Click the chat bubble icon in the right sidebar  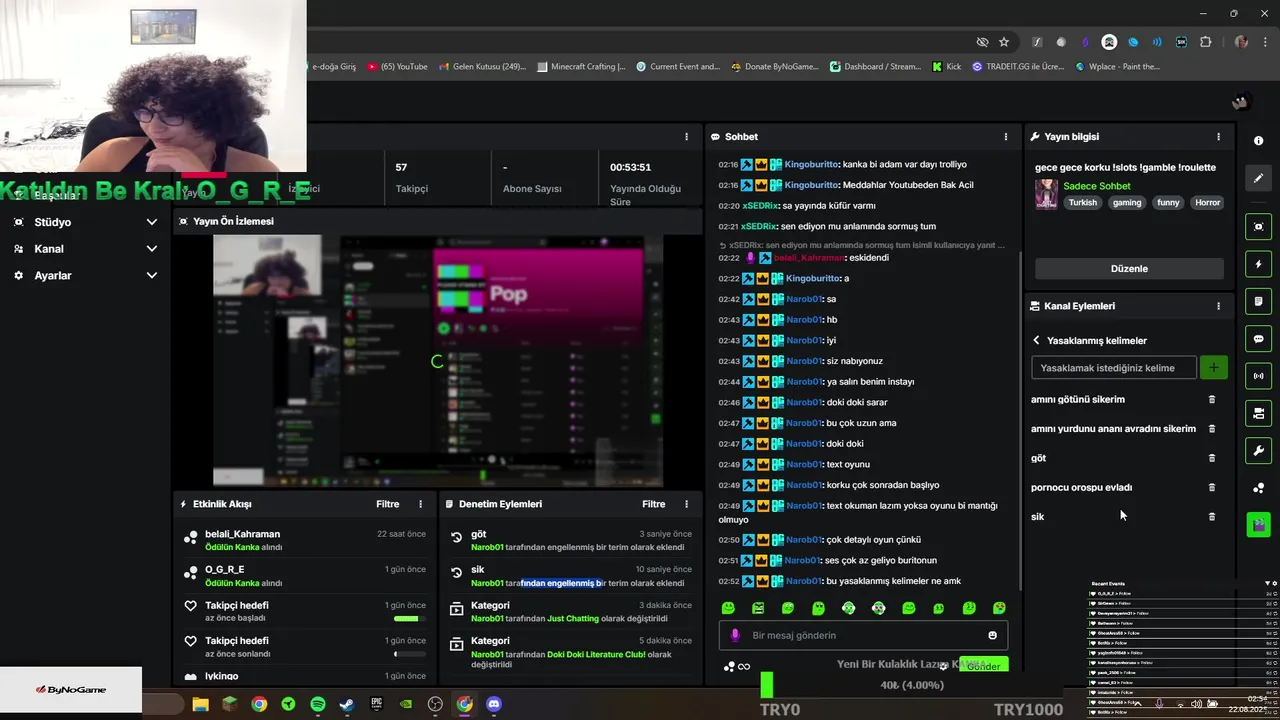[x=1259, y=339]
